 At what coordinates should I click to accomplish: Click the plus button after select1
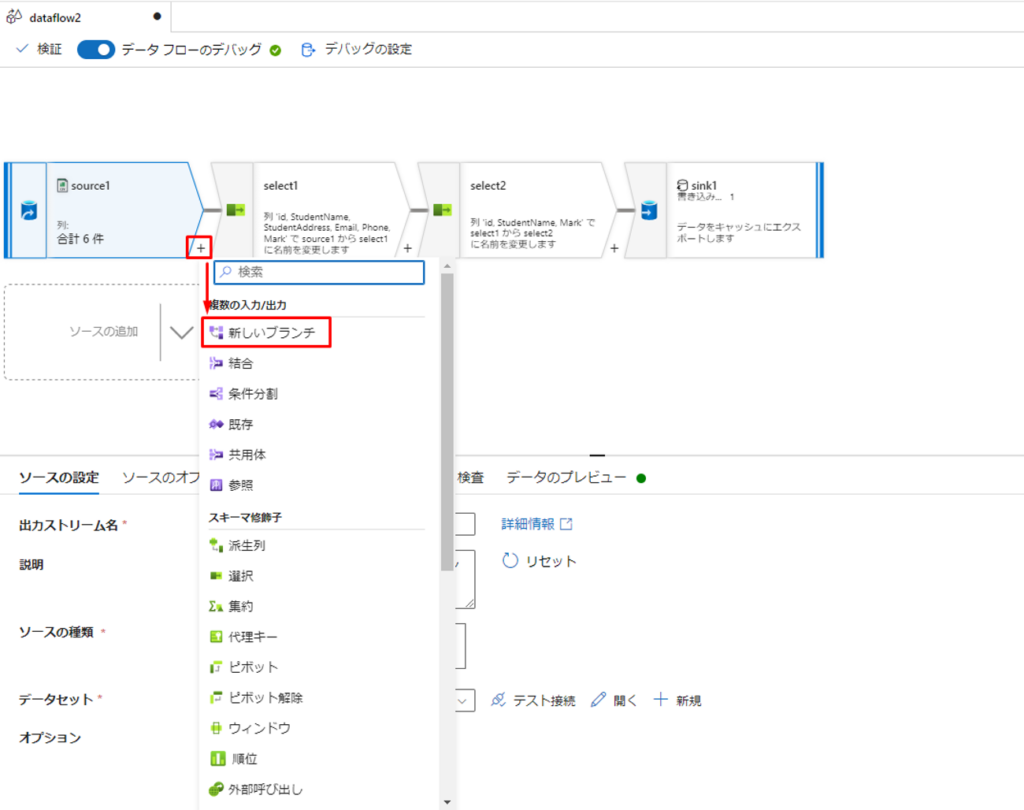(x=408, y=248)
